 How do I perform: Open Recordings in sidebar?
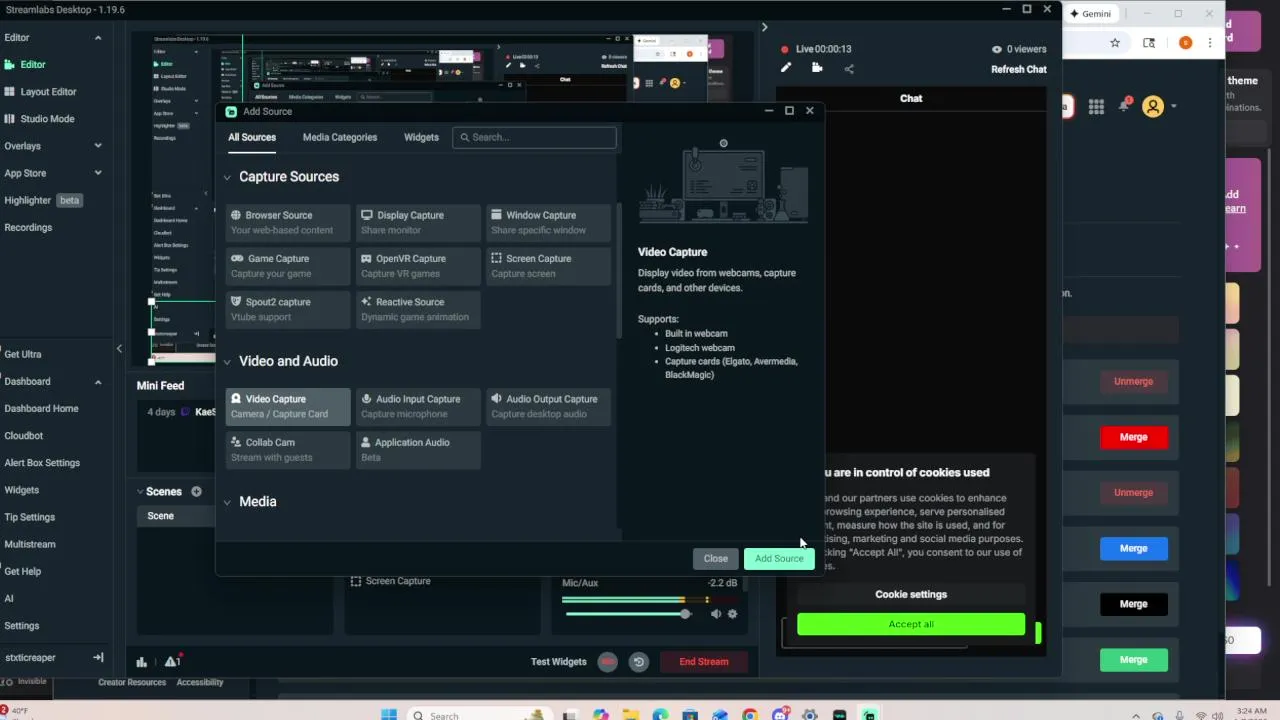[28, 227]
